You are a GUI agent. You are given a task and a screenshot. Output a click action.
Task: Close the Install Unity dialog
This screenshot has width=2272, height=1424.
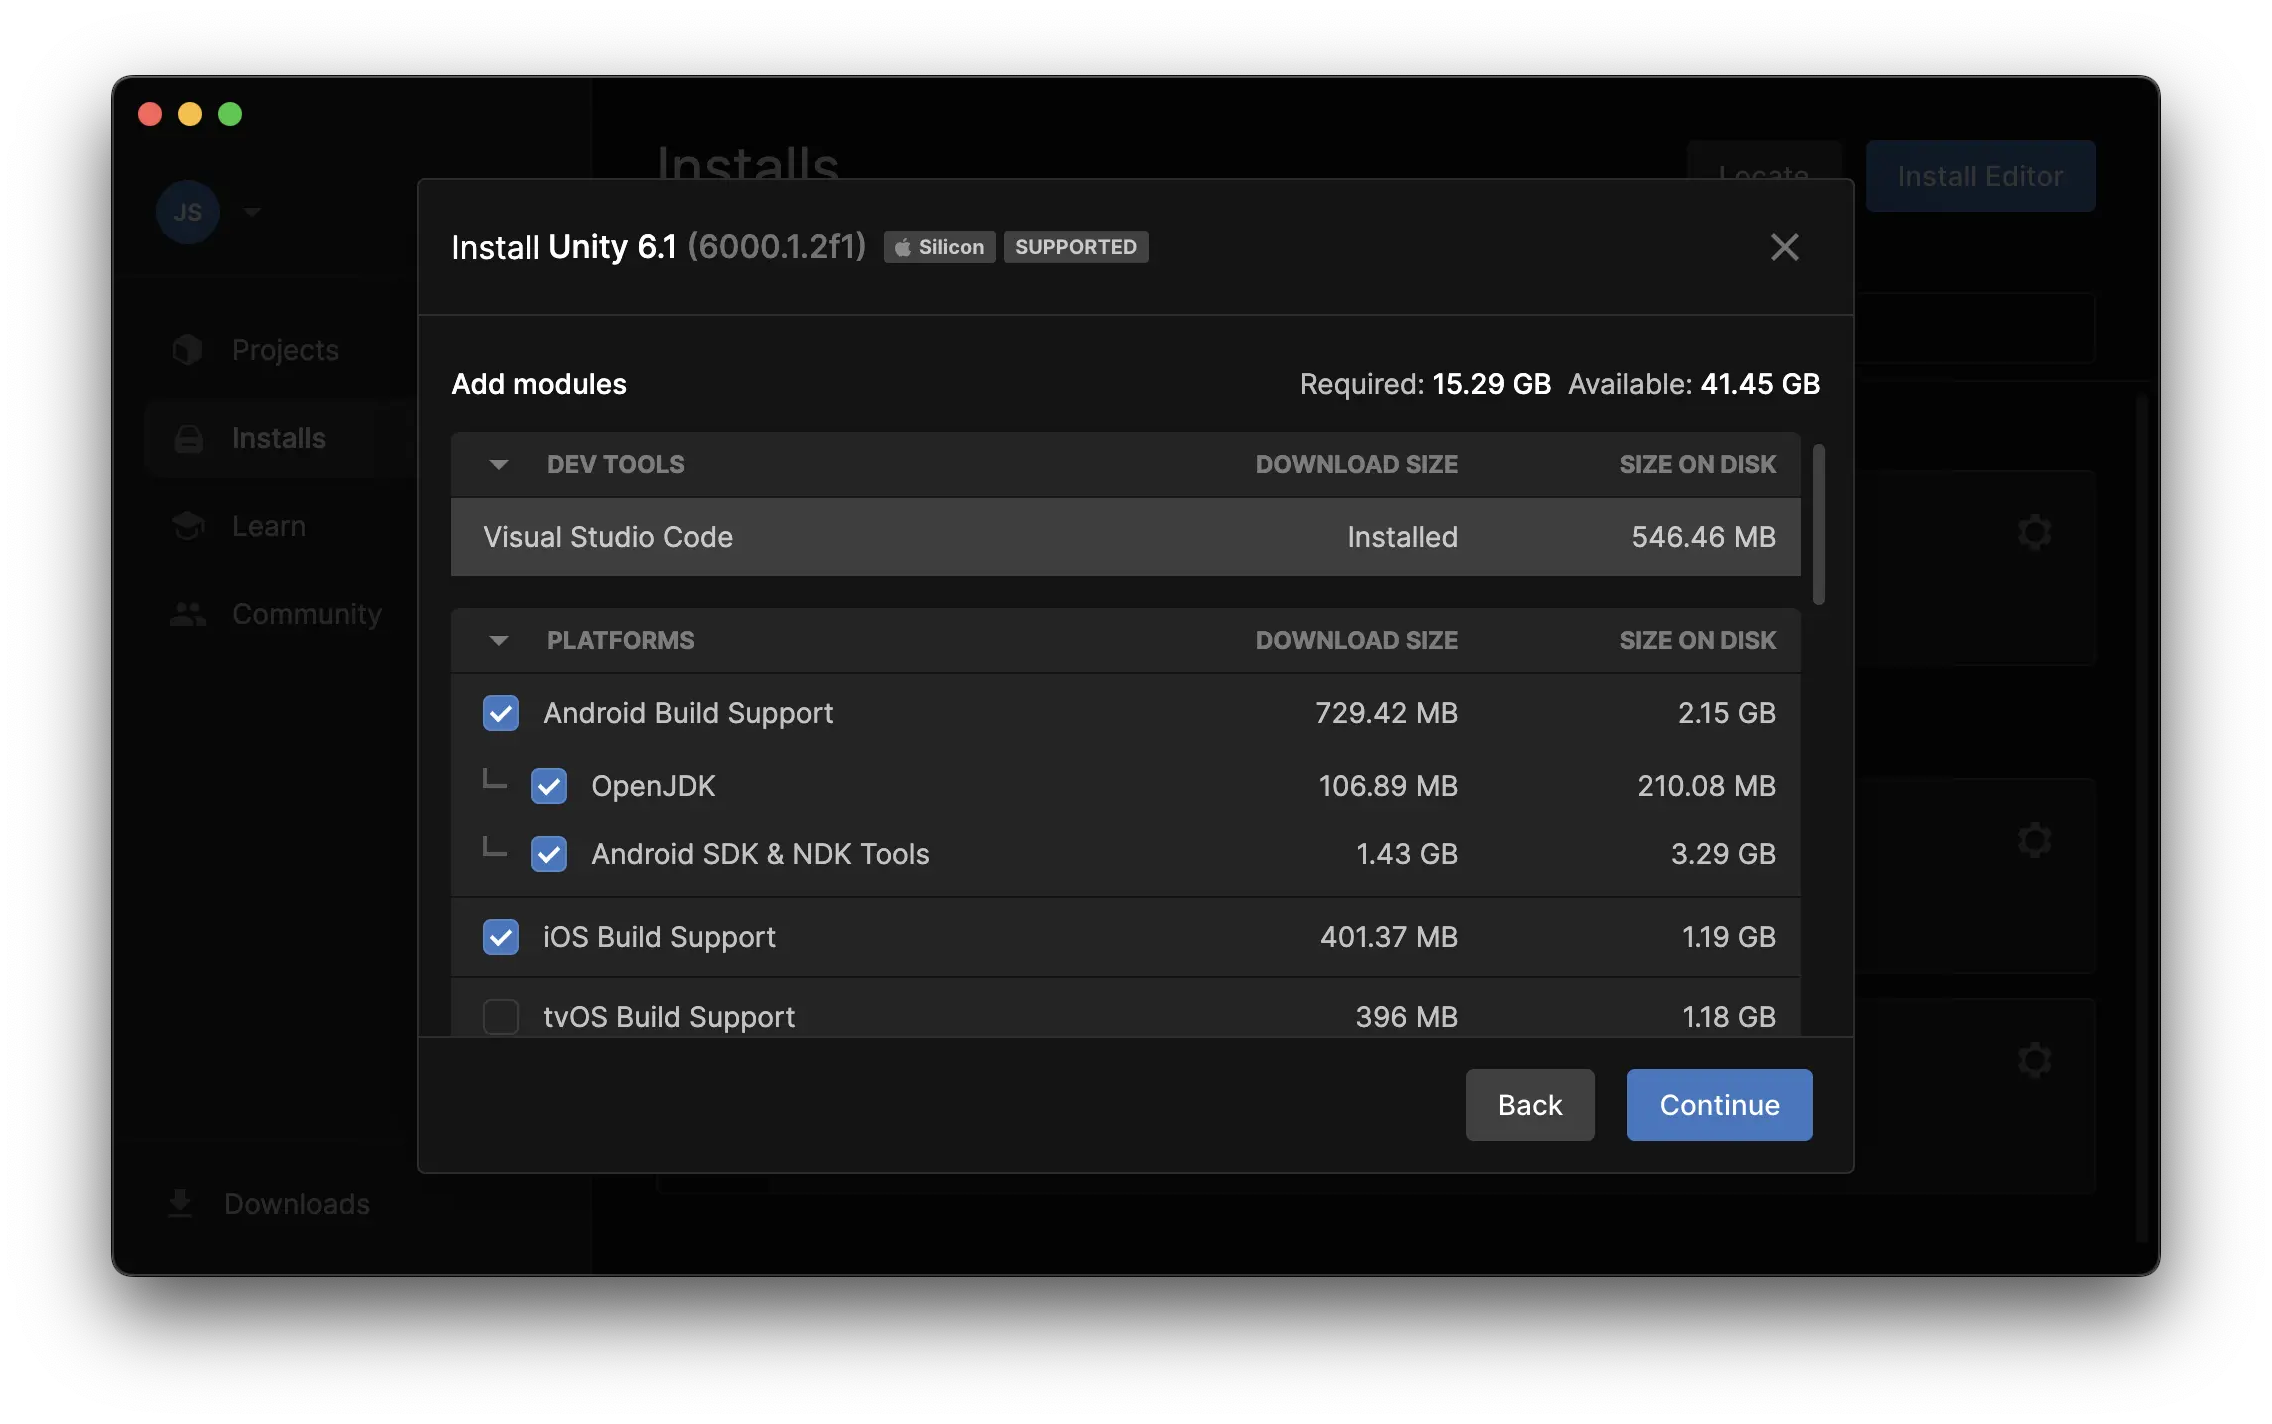1784,247
